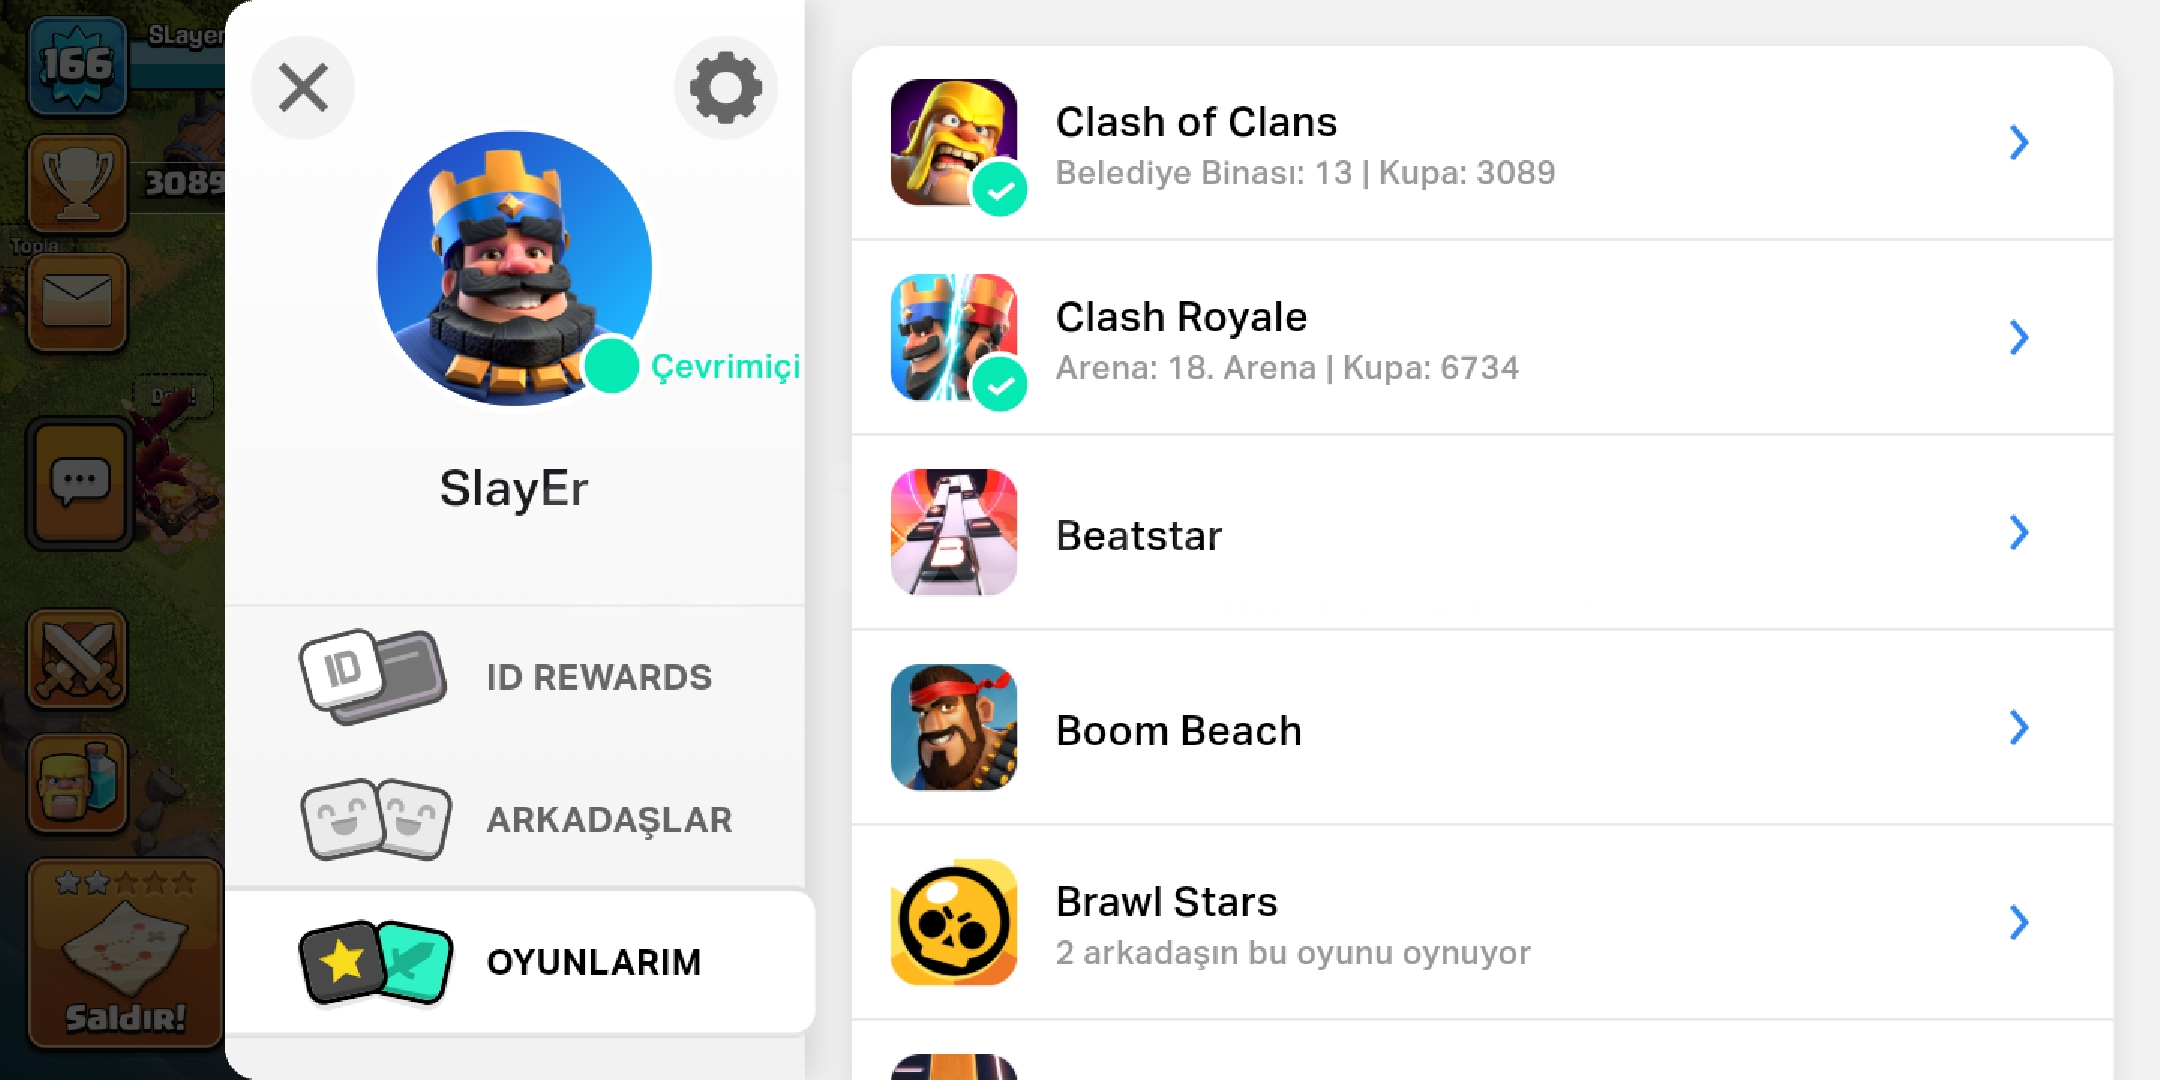Image resolution: width=2160 pixels, height=1080 pixels.
Task: Click the Saldır! attack button
Action: coord(125,953)
